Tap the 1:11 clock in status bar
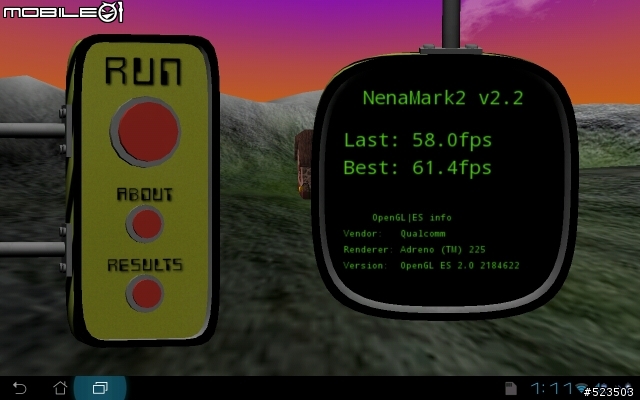The height and width of the screenshot is (400, 640). [551, 388]
